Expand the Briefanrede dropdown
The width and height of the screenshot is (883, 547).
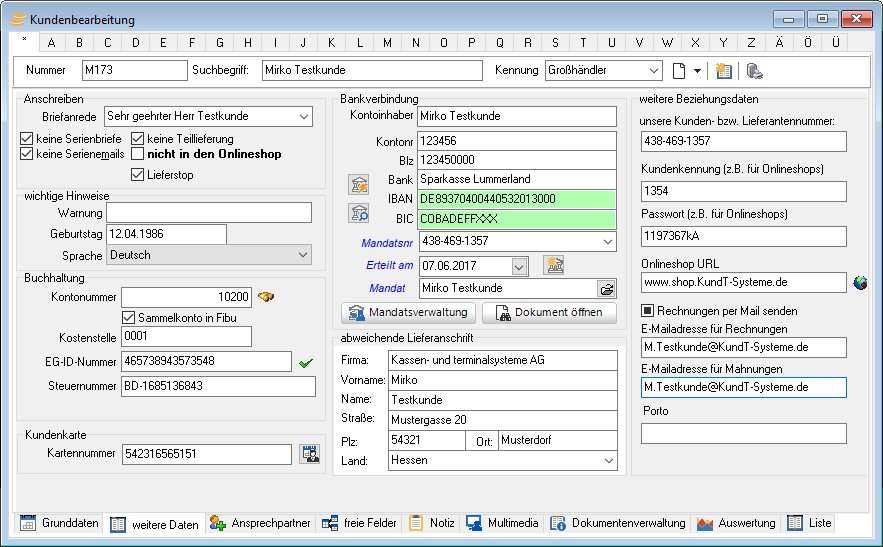coord(304,117)
